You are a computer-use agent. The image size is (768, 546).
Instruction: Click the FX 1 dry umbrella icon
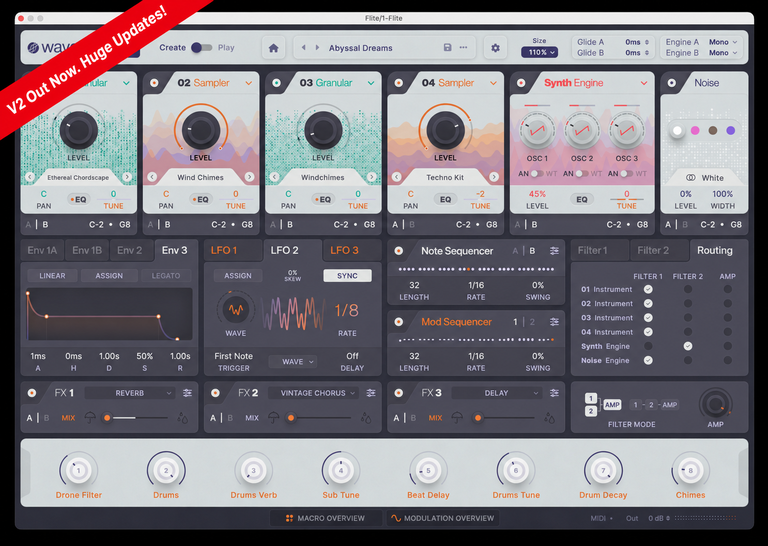click(x=90, y=418)
